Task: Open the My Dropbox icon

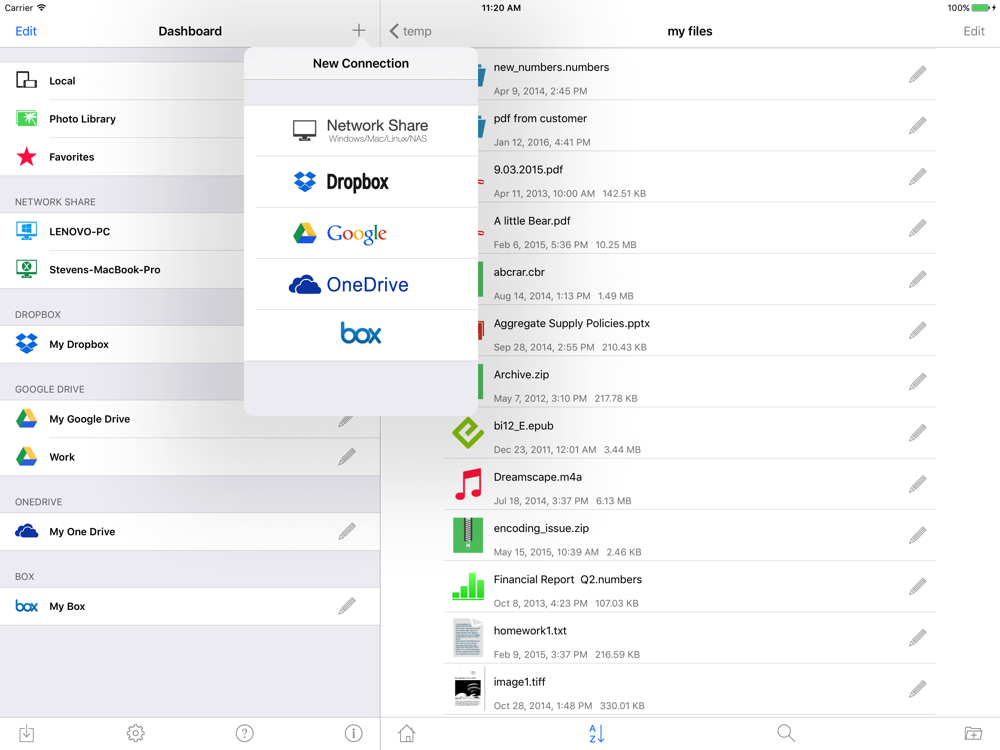Action: pyautogui.click(x=26, y=344)
